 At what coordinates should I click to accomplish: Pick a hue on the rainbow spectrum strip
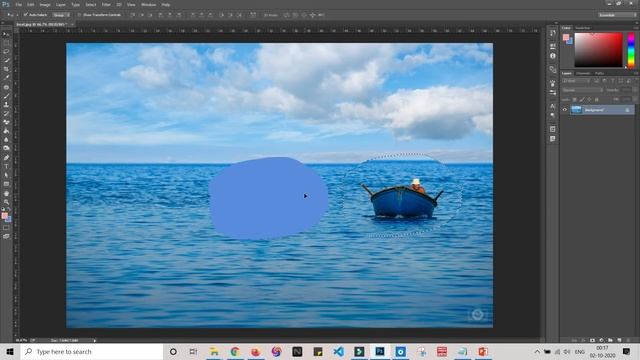pyautogui.click(x=631, y=50)
